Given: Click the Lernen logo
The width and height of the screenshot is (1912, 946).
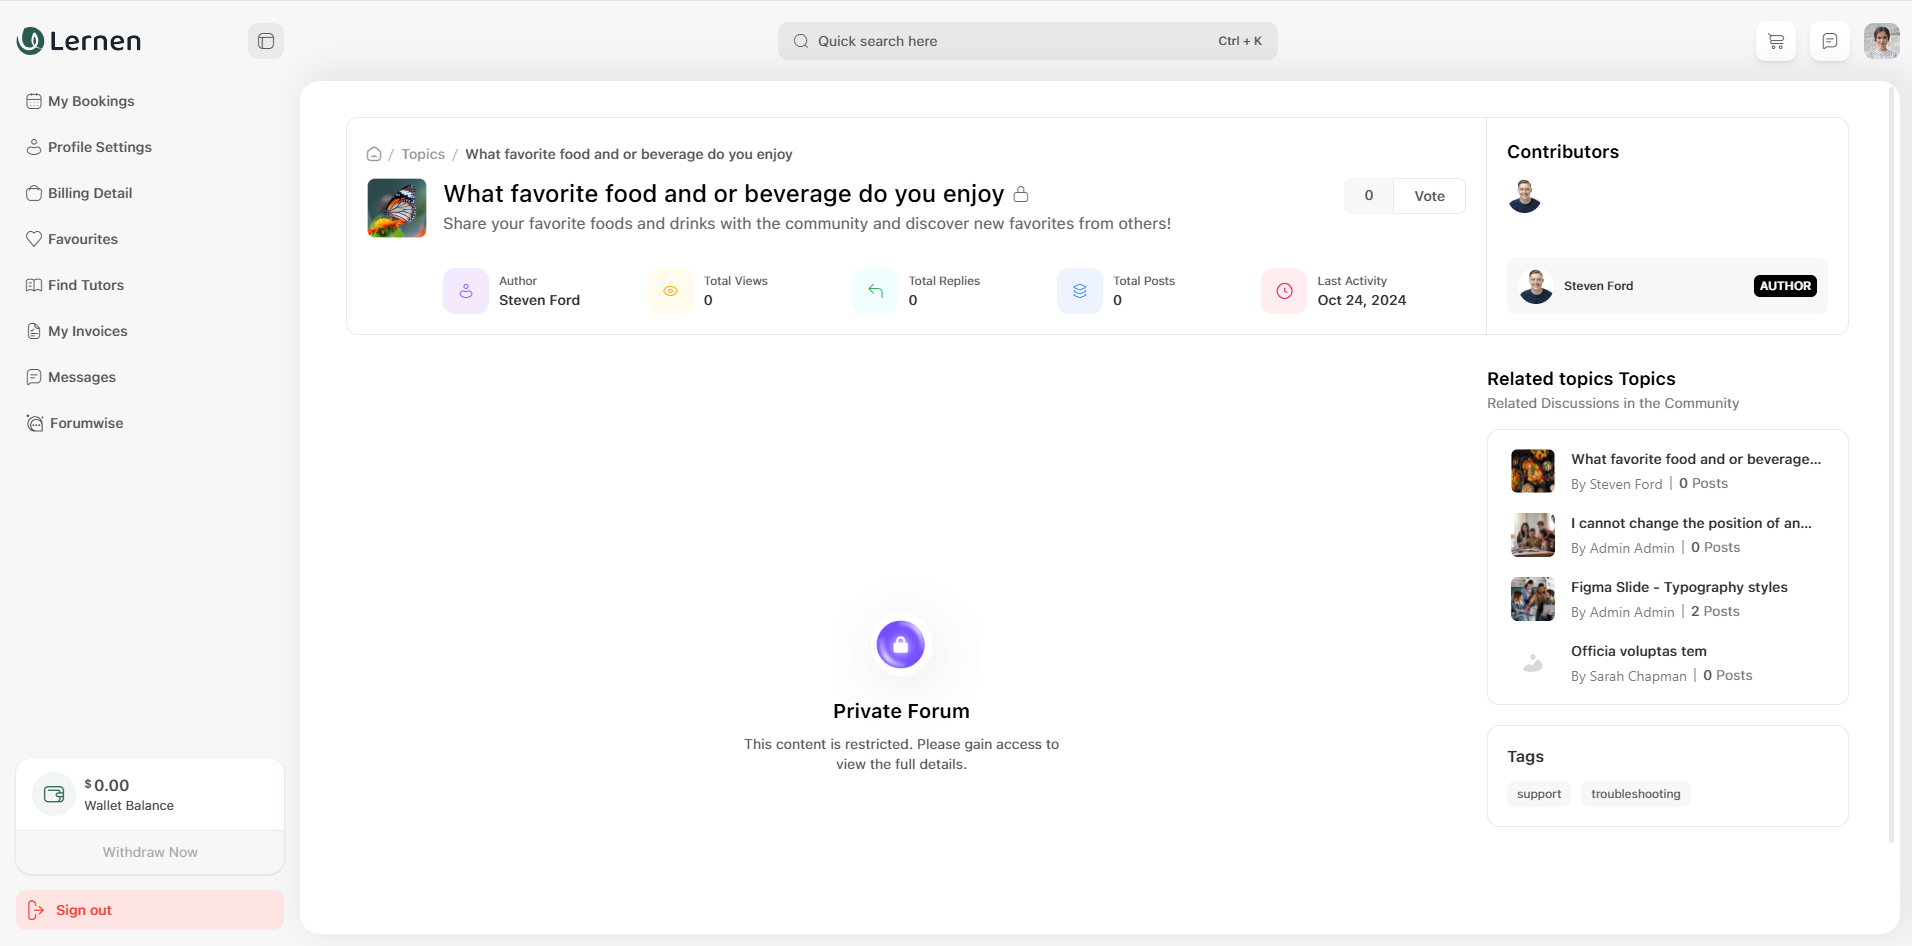Looking at the screenshot, I should point(79,41).
